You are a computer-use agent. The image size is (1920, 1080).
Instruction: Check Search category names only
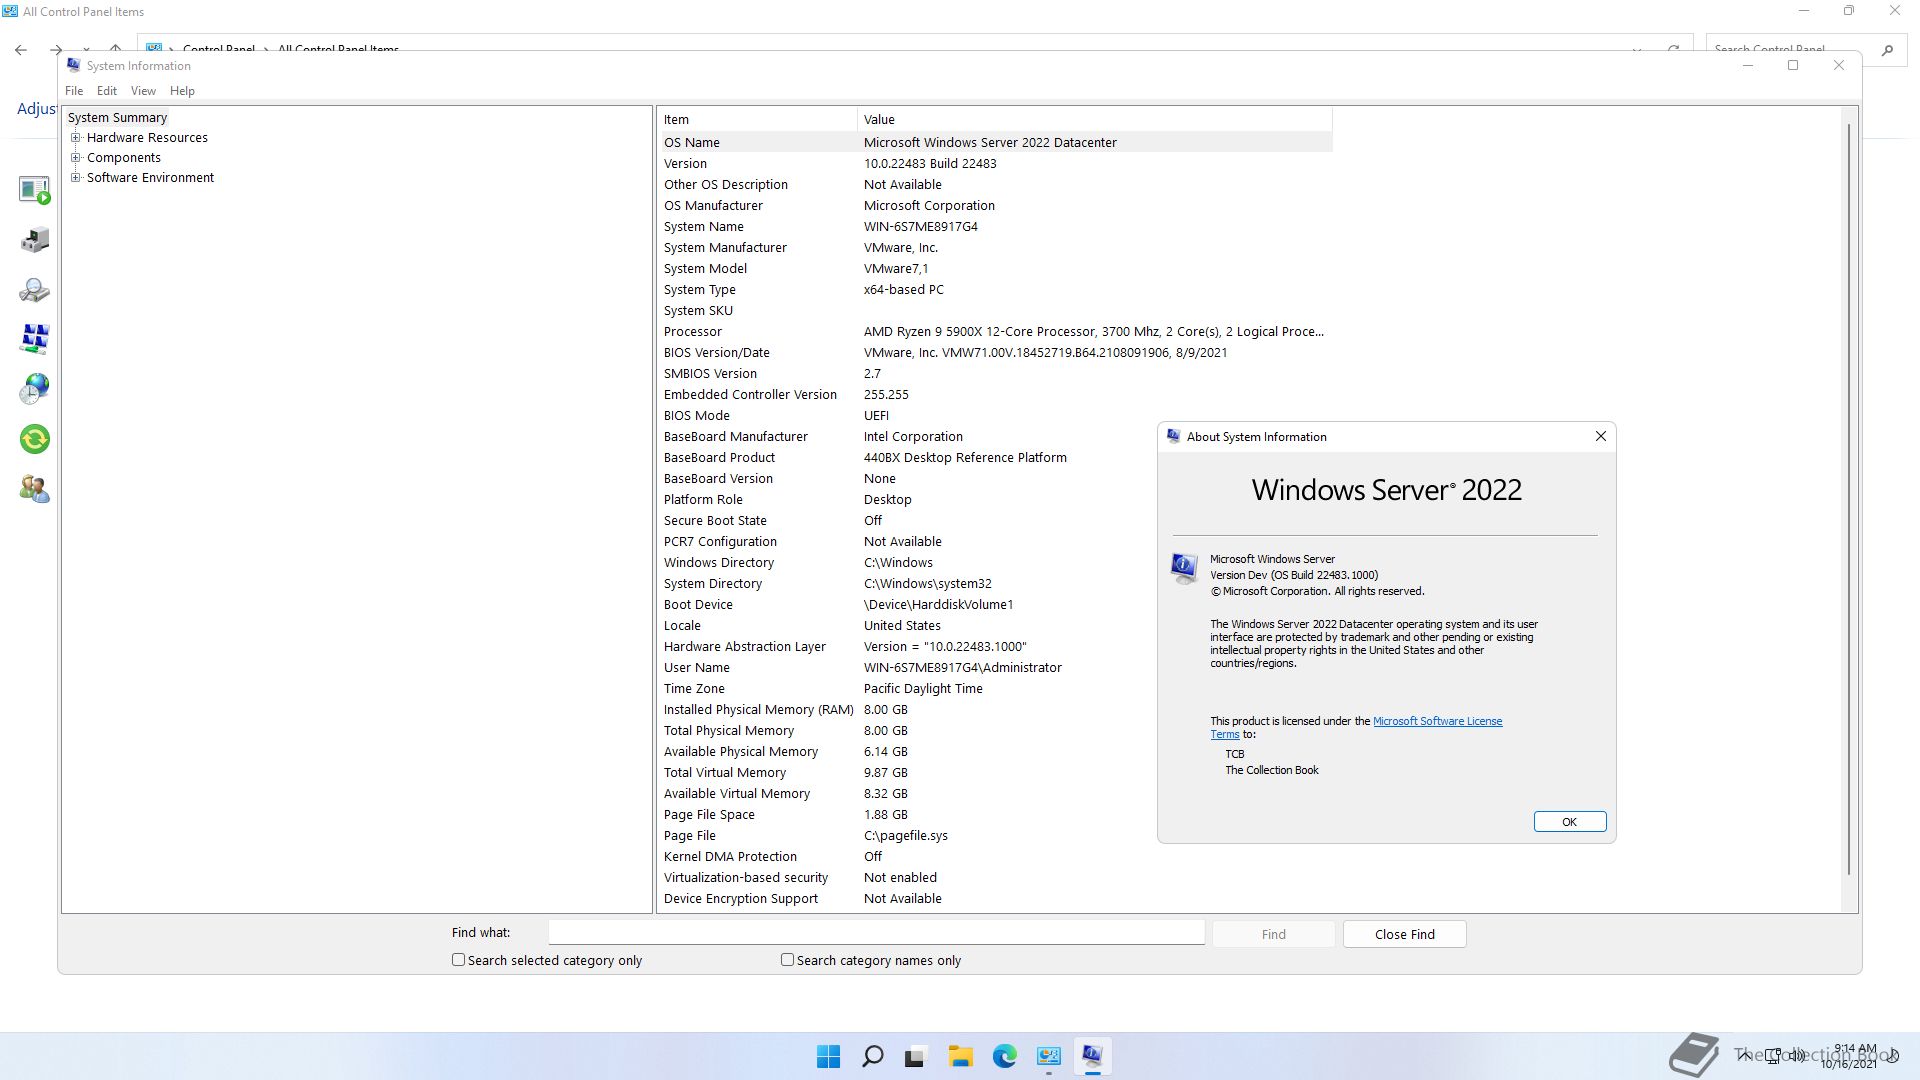tap(787, 960)
